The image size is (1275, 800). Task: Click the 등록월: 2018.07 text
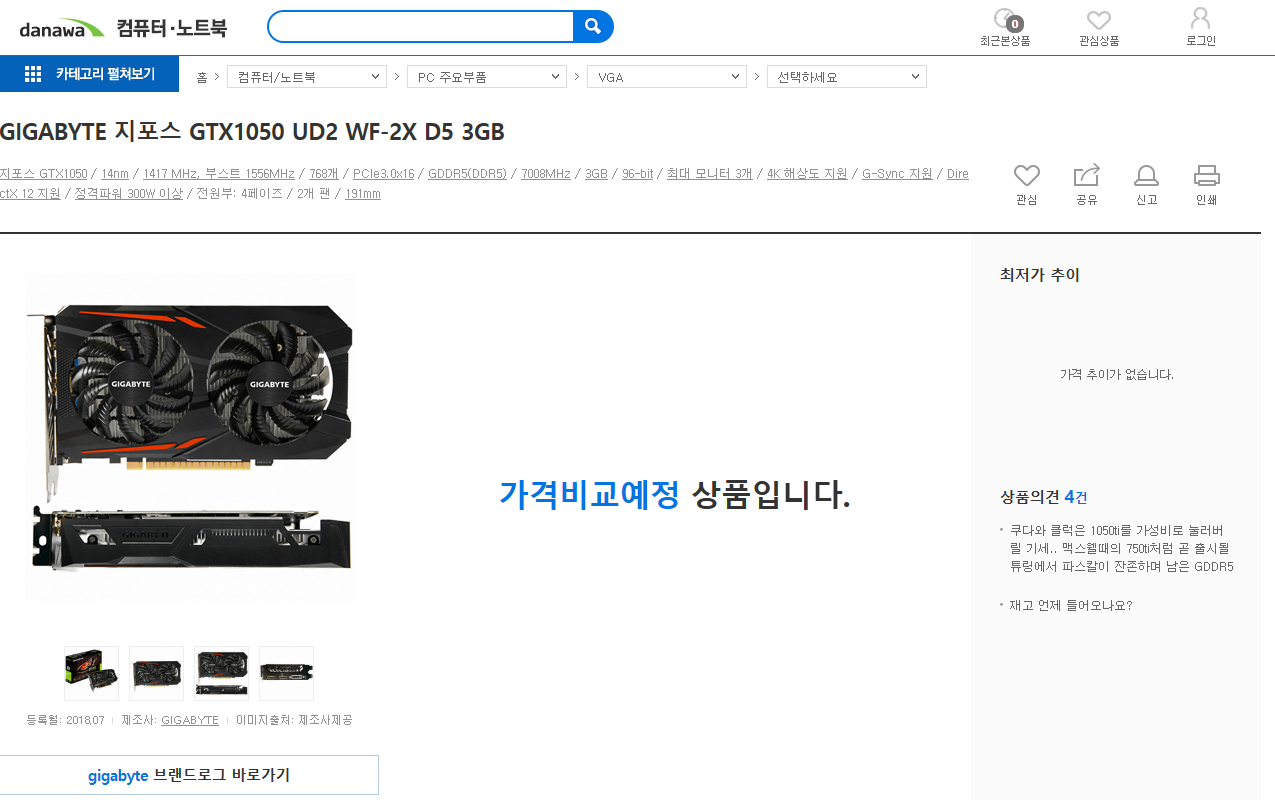tap(66, 720)
